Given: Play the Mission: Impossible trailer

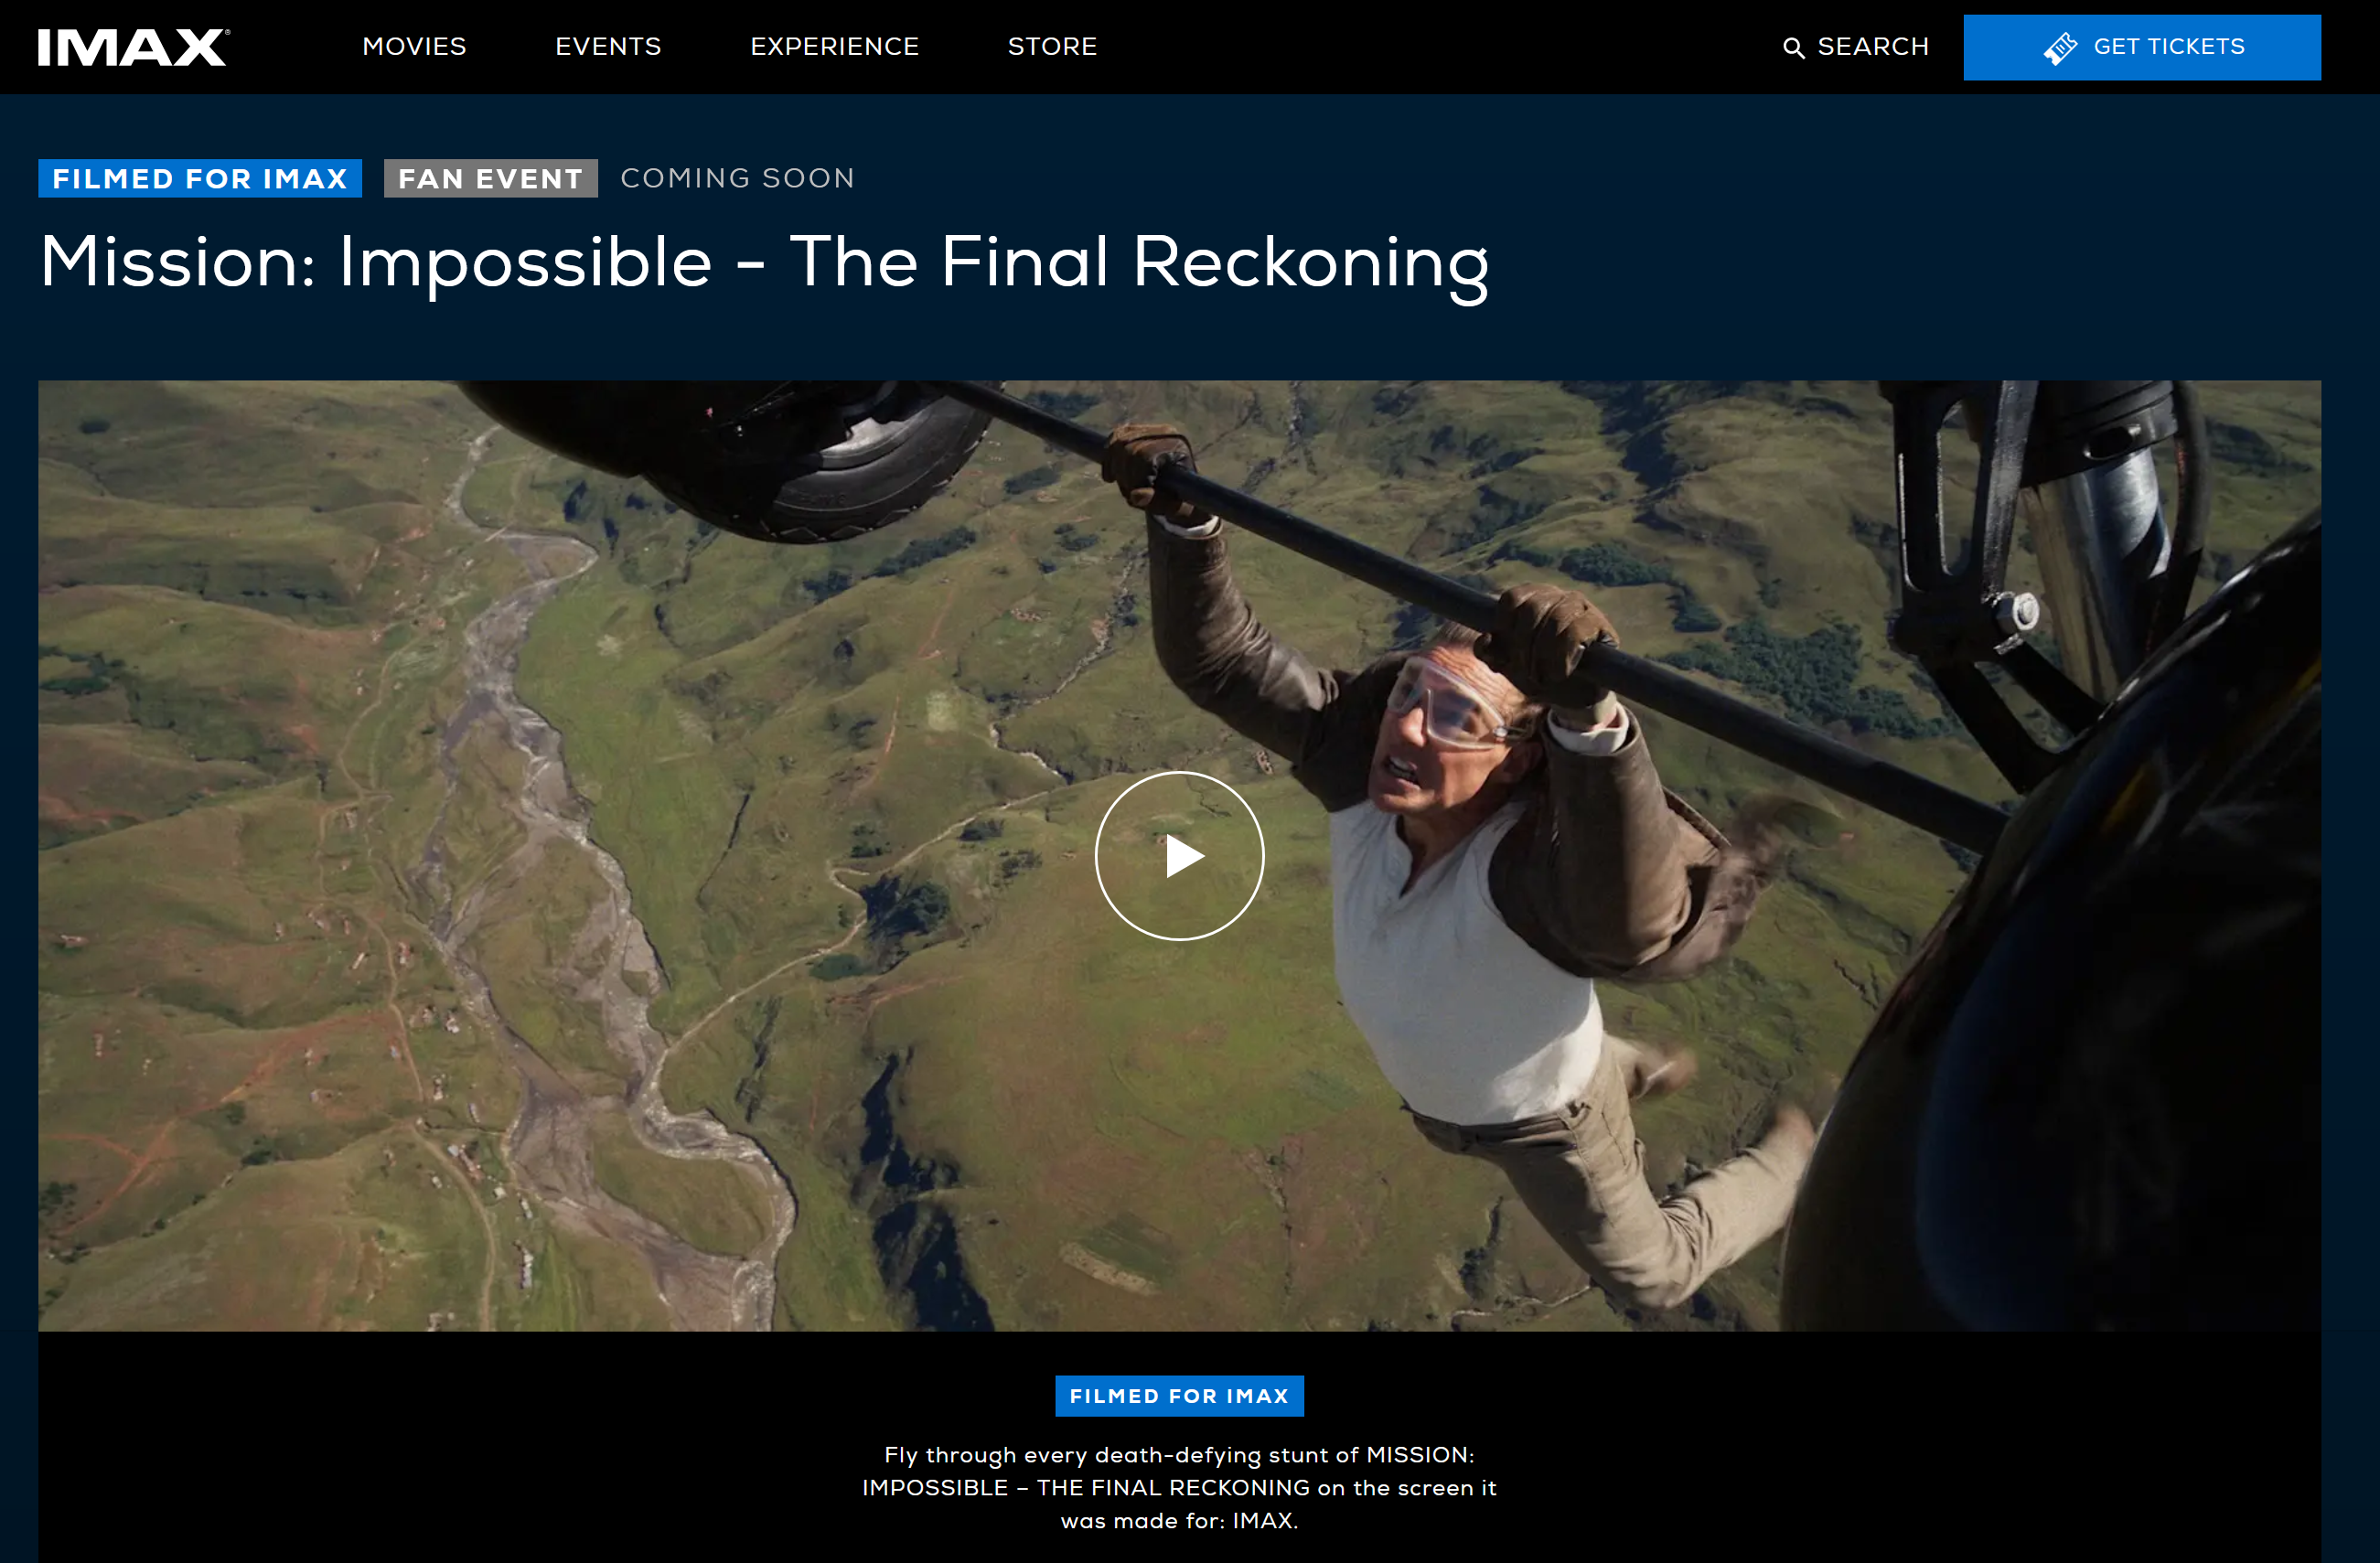Looking at the screenshot, I should (1179, 856).
